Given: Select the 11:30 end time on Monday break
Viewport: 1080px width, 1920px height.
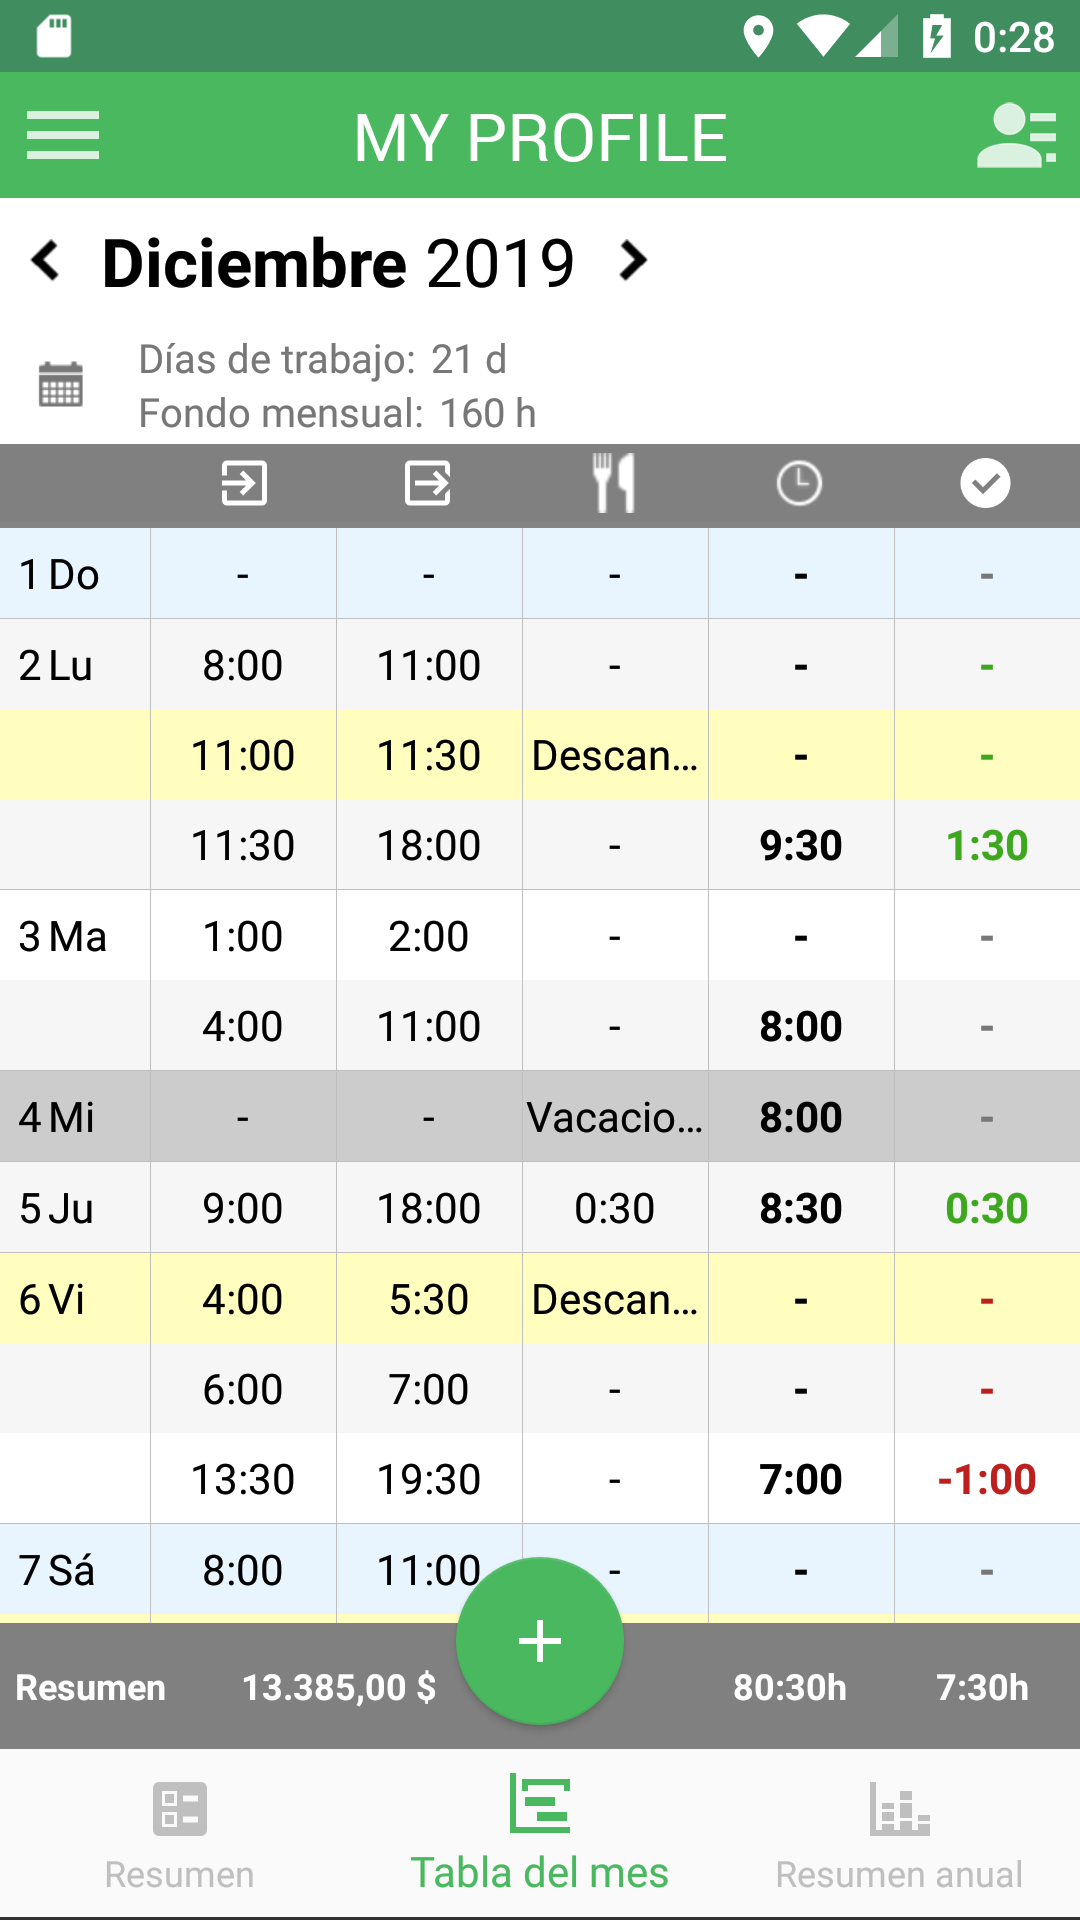Looking at the screenshot, I should (x=429, y=755).
